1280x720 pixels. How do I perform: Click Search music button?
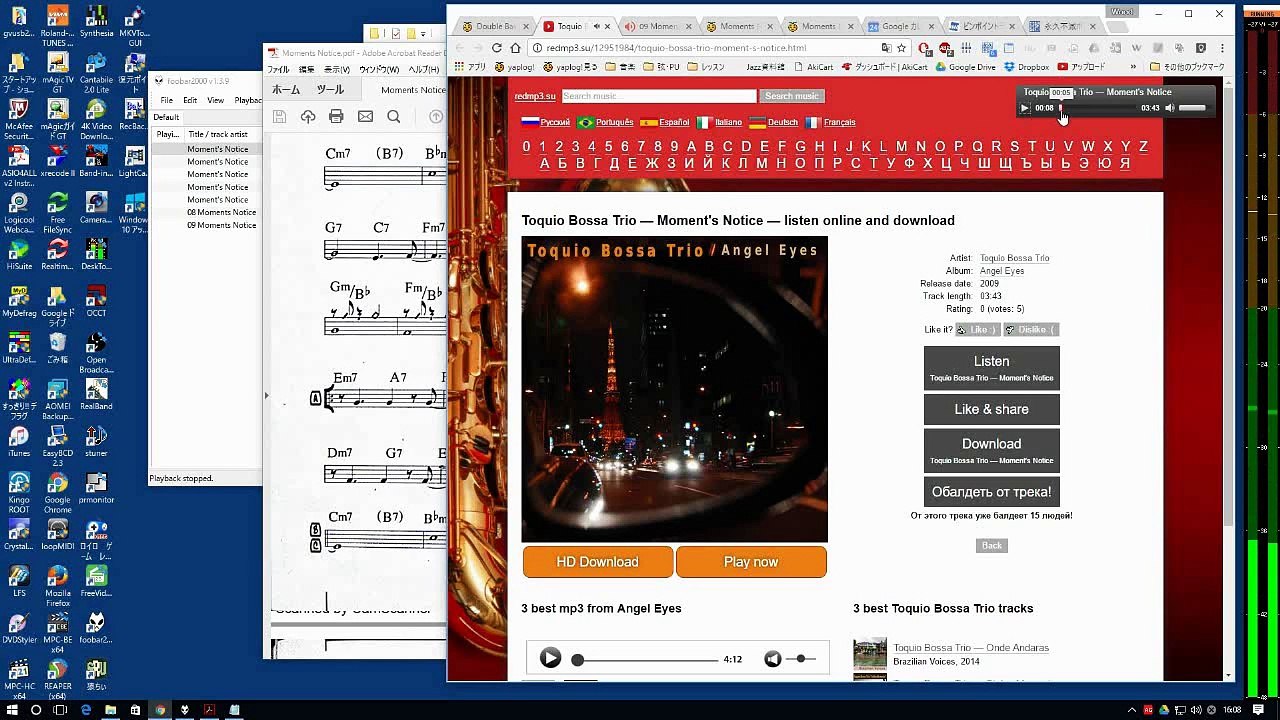[791, 96]
